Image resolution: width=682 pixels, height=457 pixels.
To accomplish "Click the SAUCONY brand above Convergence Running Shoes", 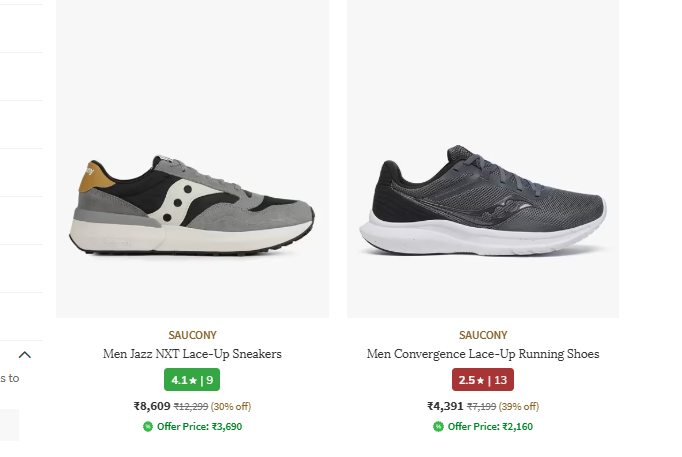I will coord(483,335).
